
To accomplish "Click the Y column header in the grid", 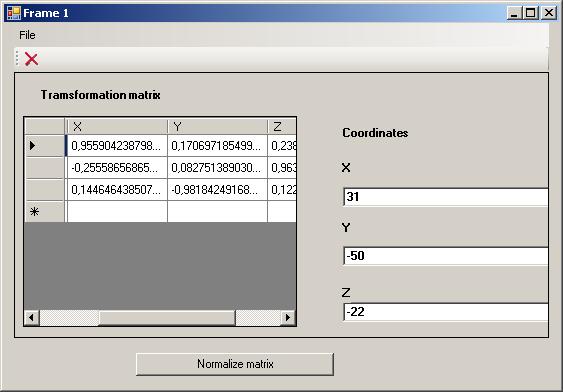I will tap(217, 126).
